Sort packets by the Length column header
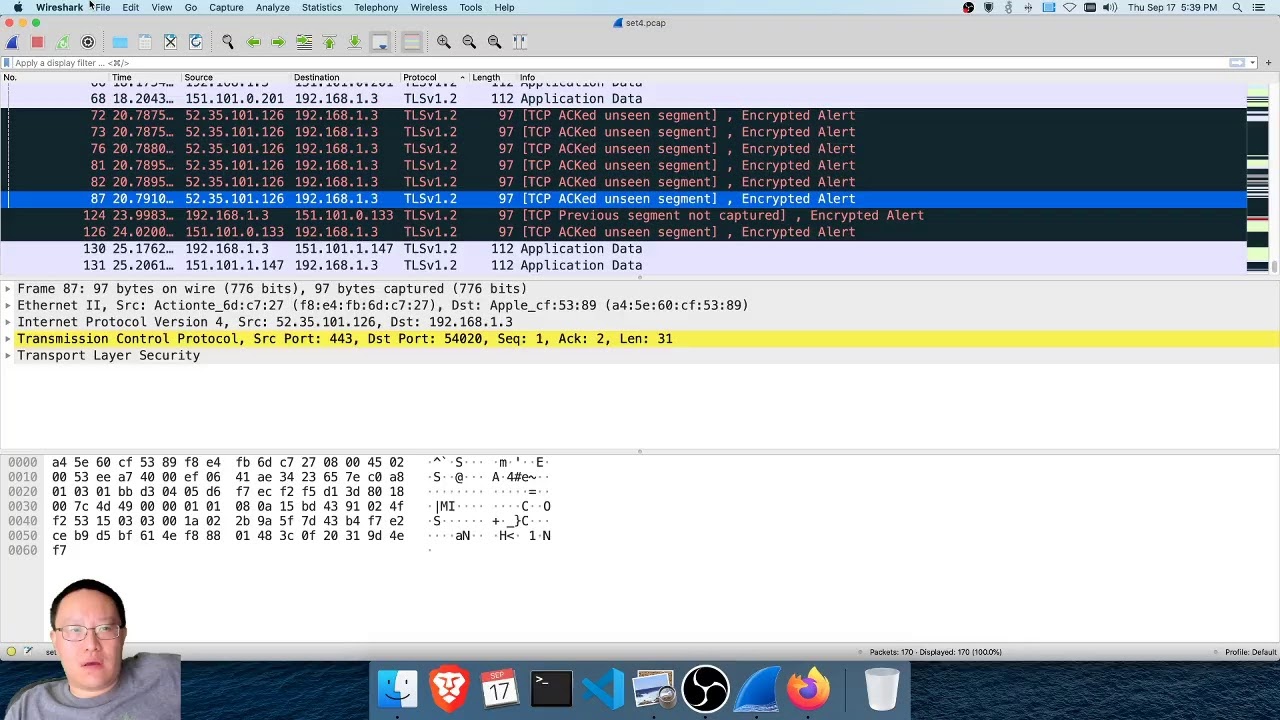Image resolution: width=1280 pixels, height=720 pixels. [491, 77]
